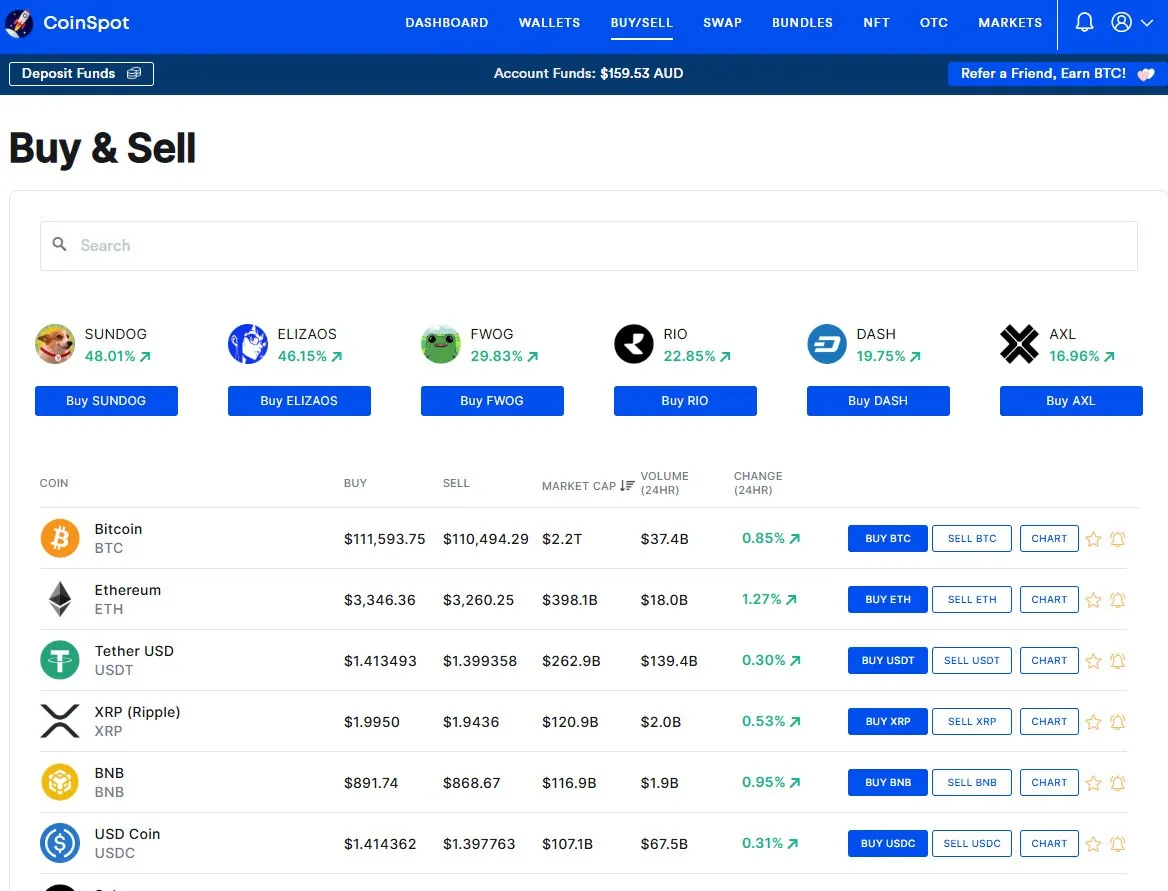Click the SELL BTC button

(972, 539)
